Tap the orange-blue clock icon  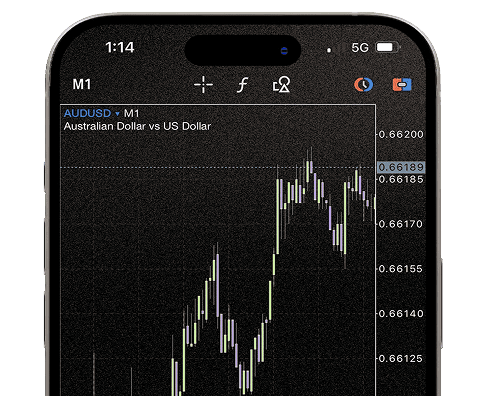point(363,85)
